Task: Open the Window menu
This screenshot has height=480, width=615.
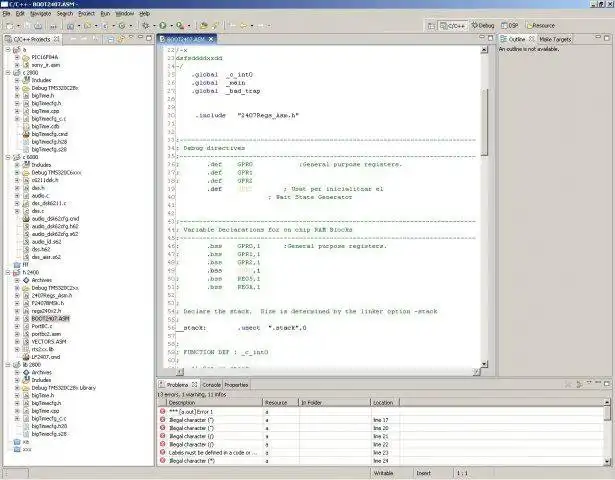Action: coord(124,13)
